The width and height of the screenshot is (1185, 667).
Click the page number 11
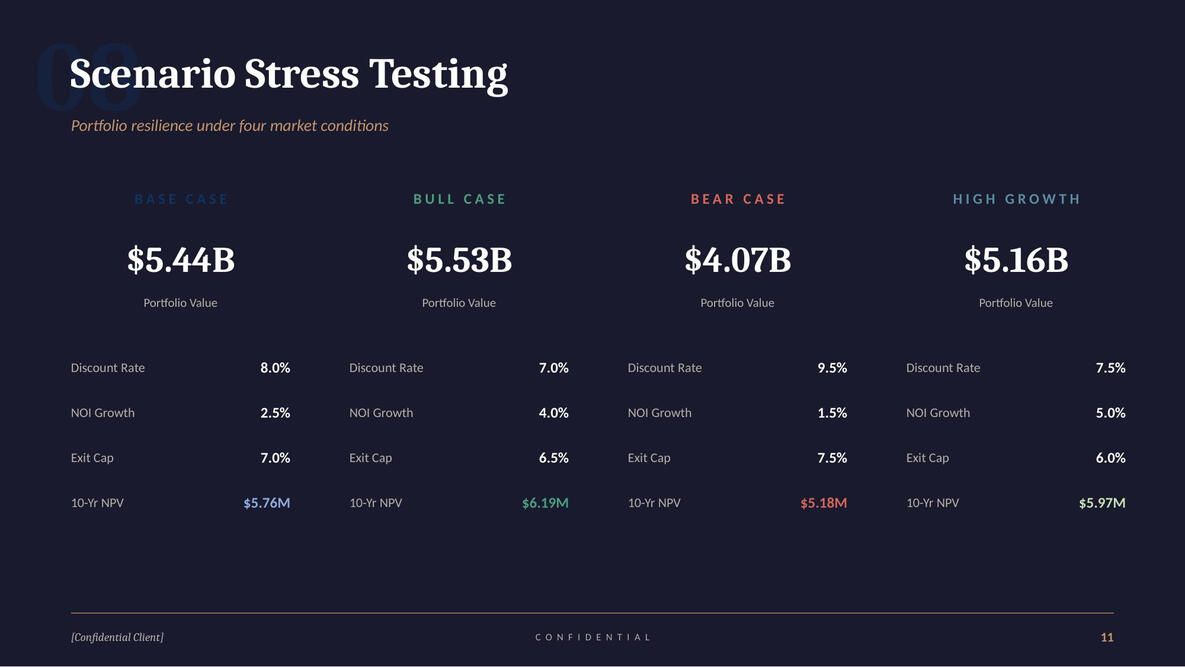[1107, 637]
